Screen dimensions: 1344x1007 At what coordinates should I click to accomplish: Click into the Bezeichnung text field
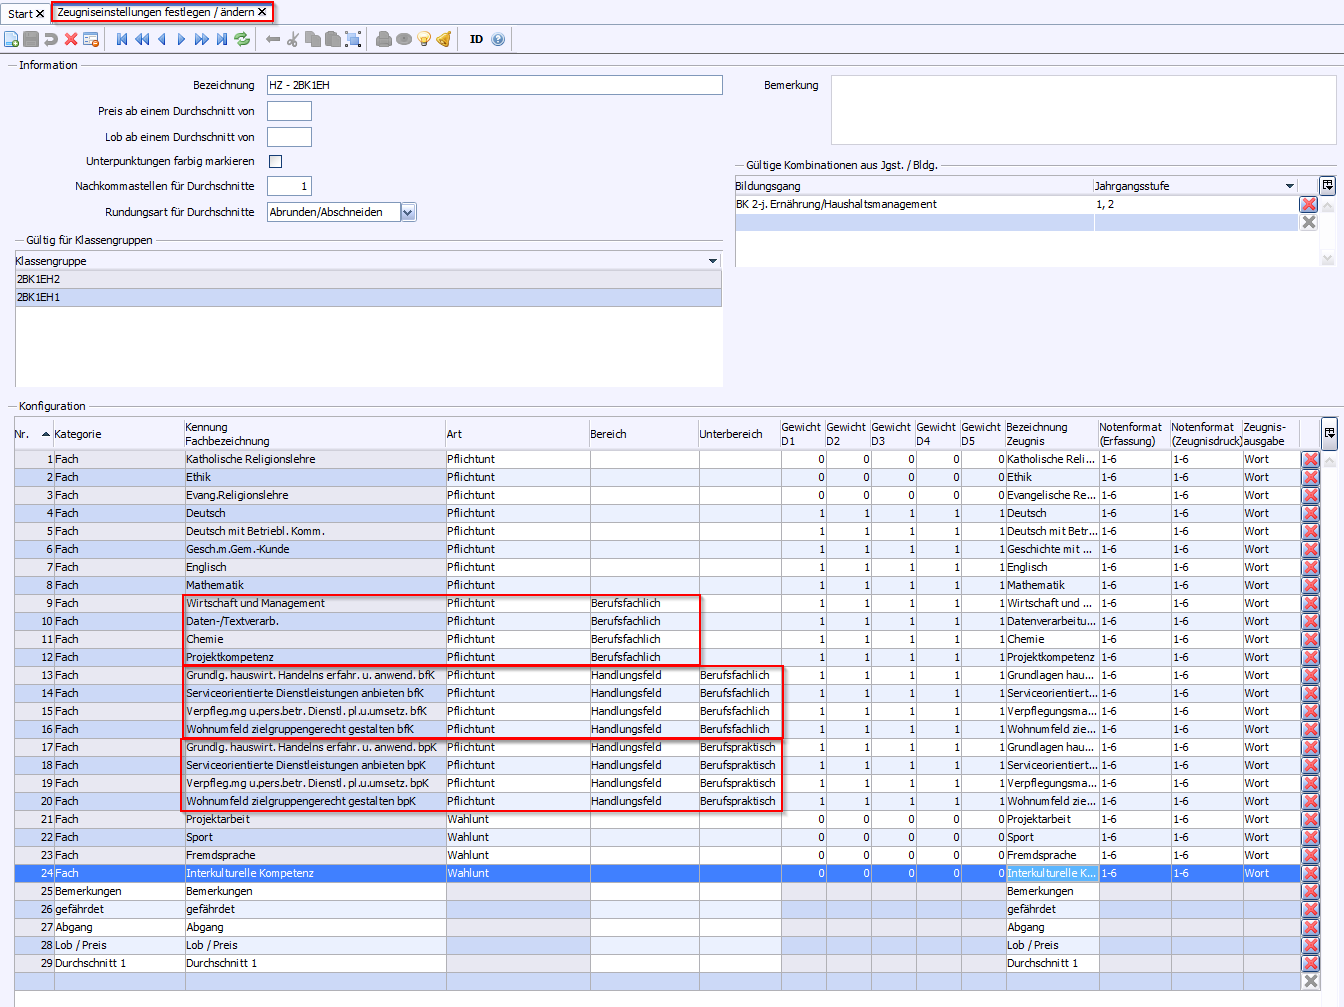click(494, 85)
